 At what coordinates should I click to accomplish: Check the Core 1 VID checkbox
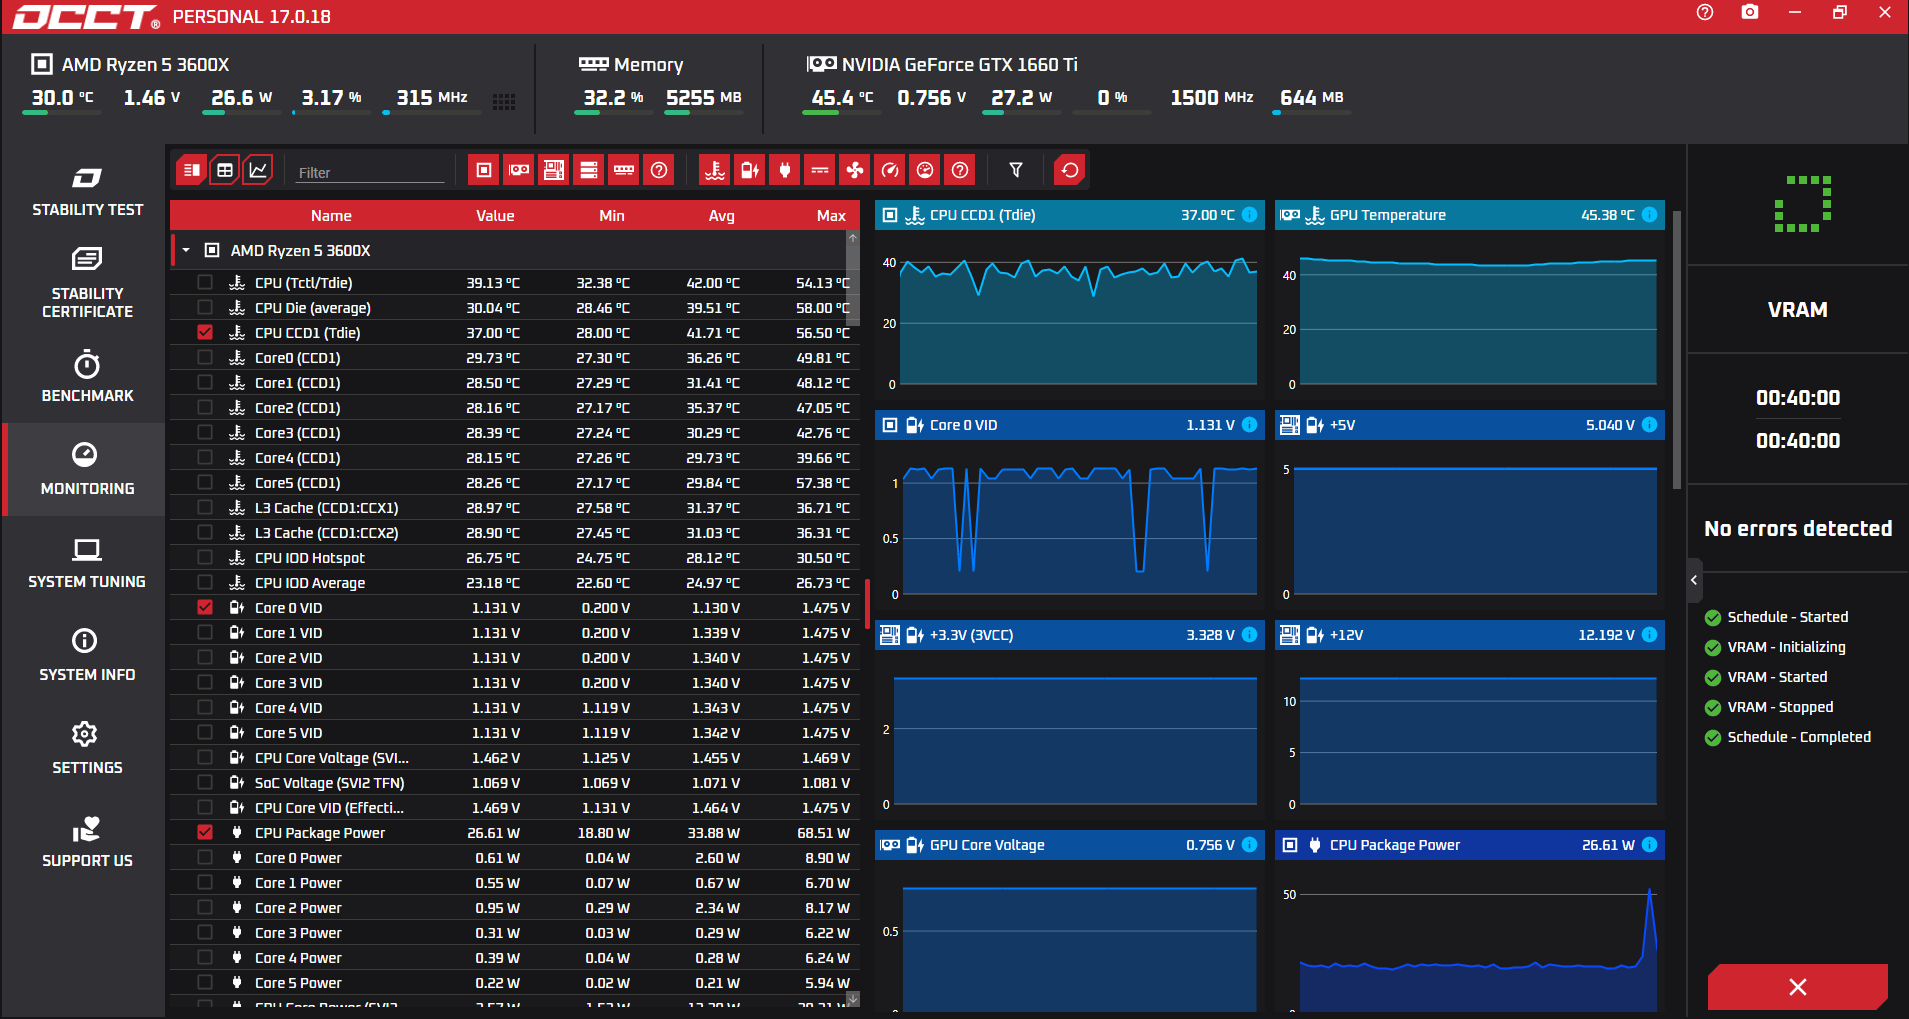(x=205, y=632)
